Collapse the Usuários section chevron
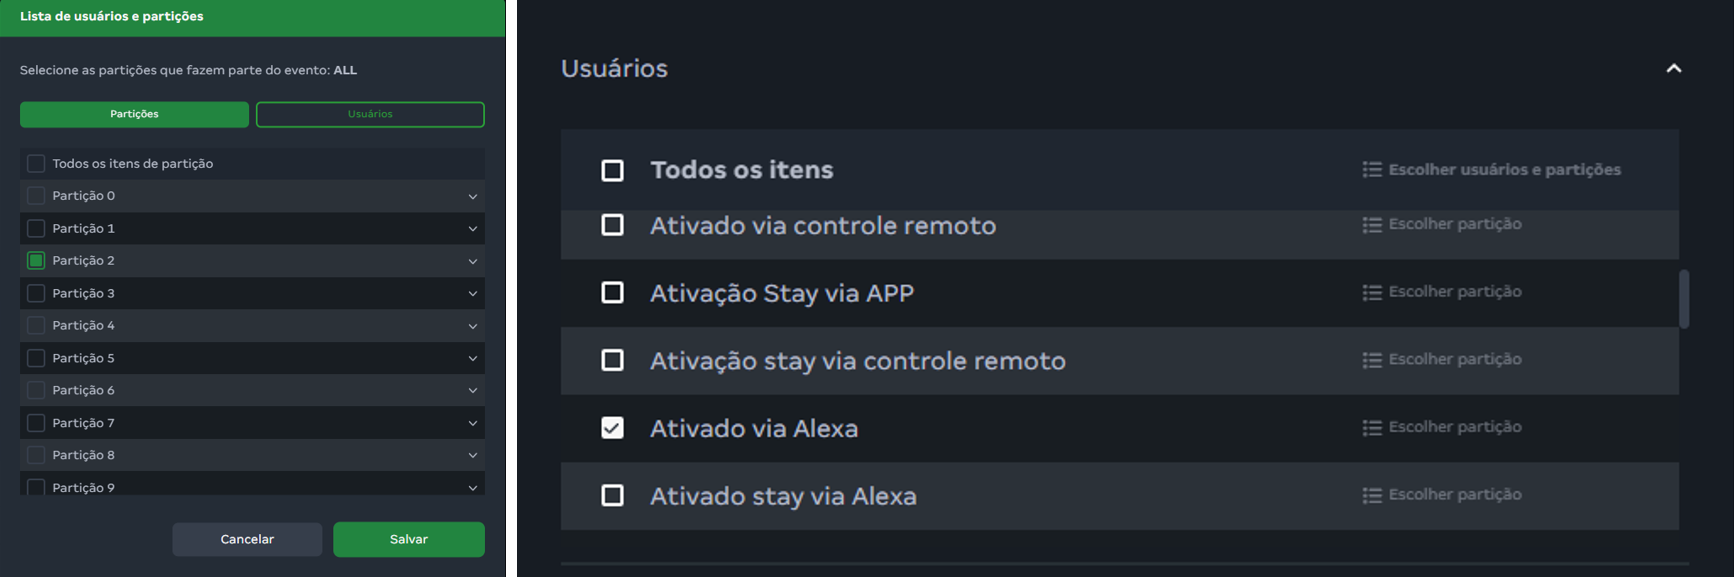 click(x=1673, y=68)
